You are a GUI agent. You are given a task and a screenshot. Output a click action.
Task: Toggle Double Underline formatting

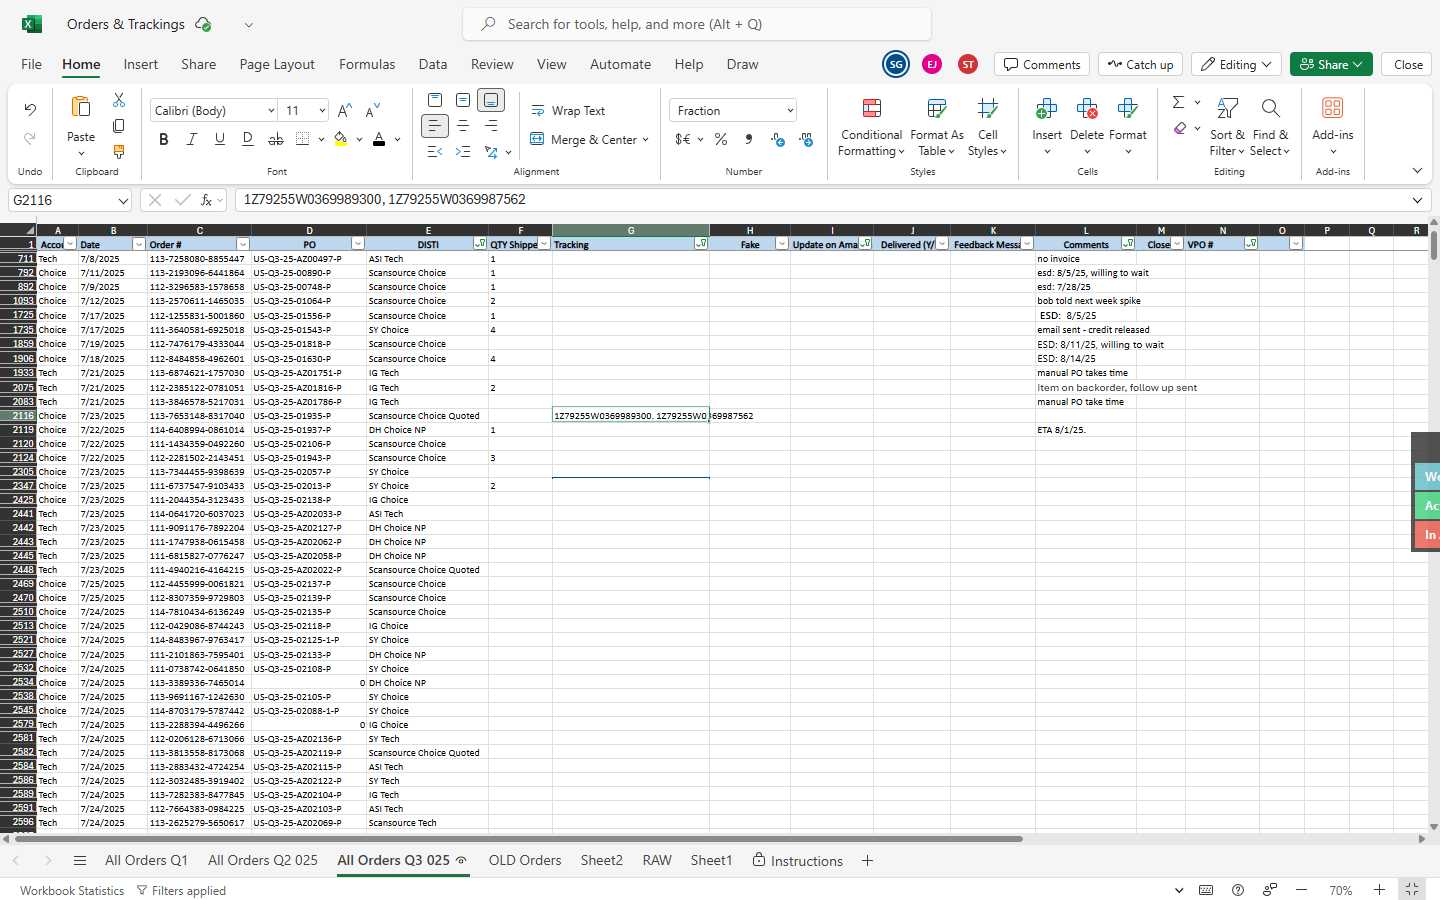point(247,139)
